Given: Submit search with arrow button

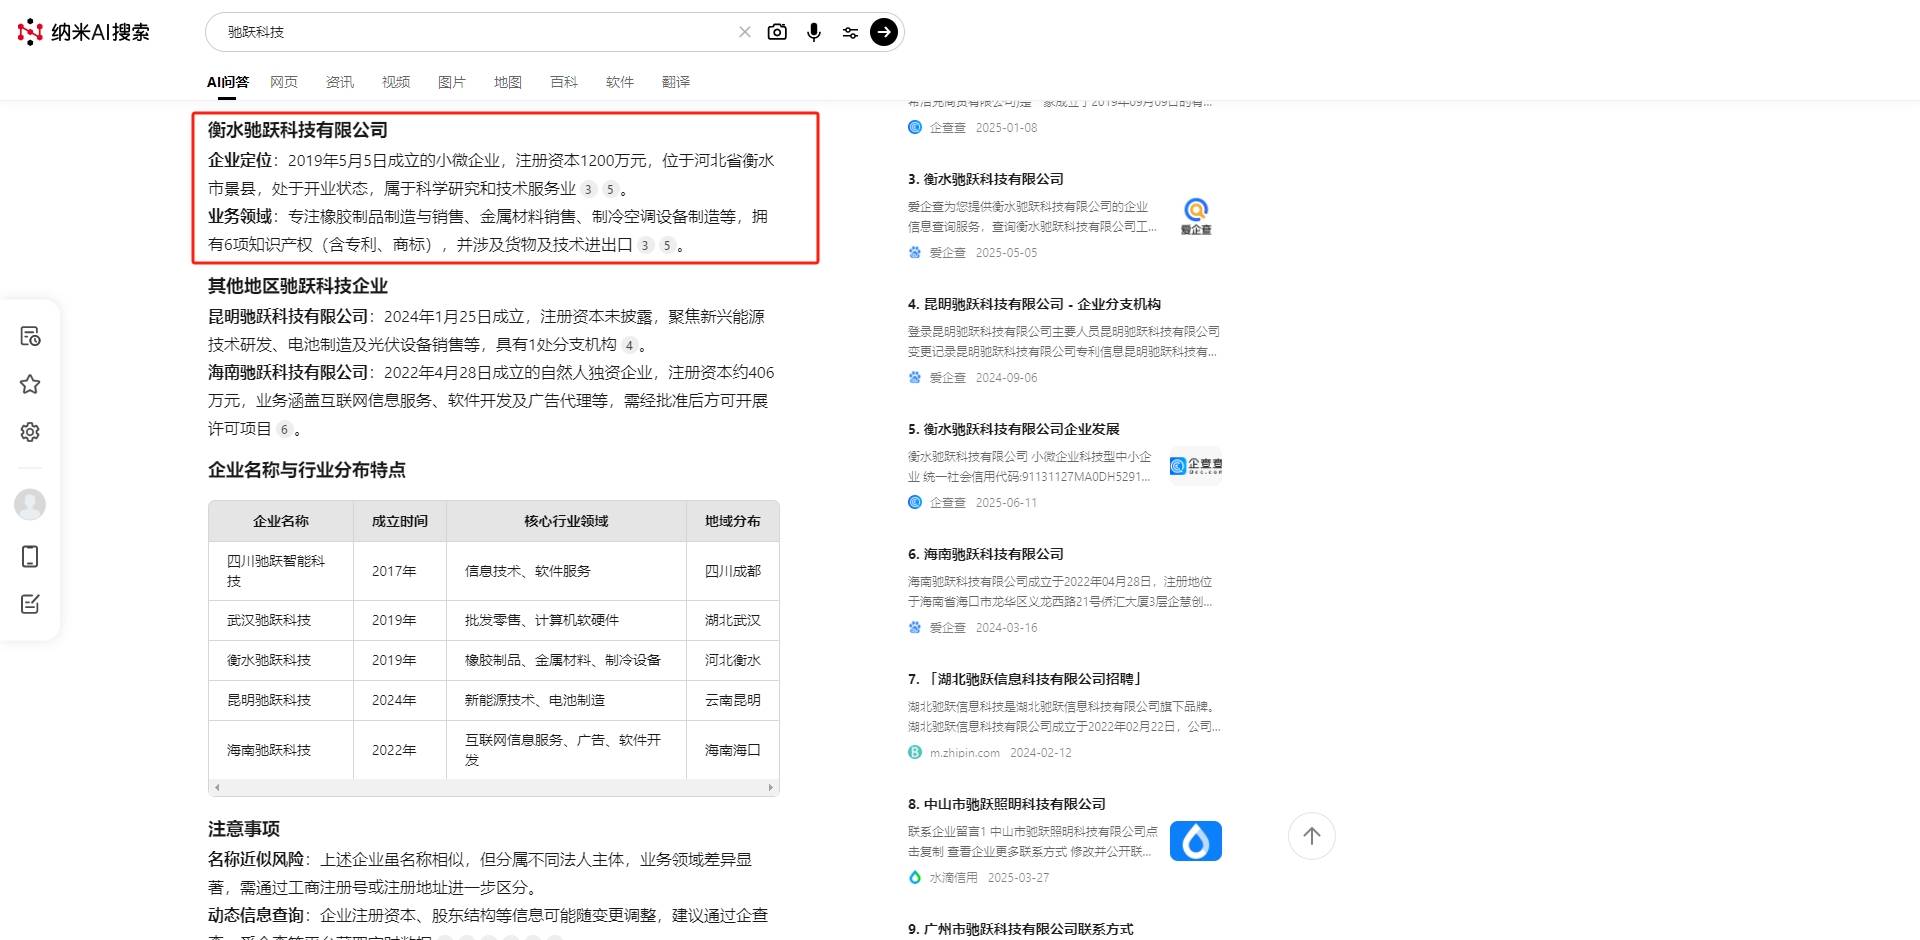Looking at the screenshot, I should click(x=884, y=32).
